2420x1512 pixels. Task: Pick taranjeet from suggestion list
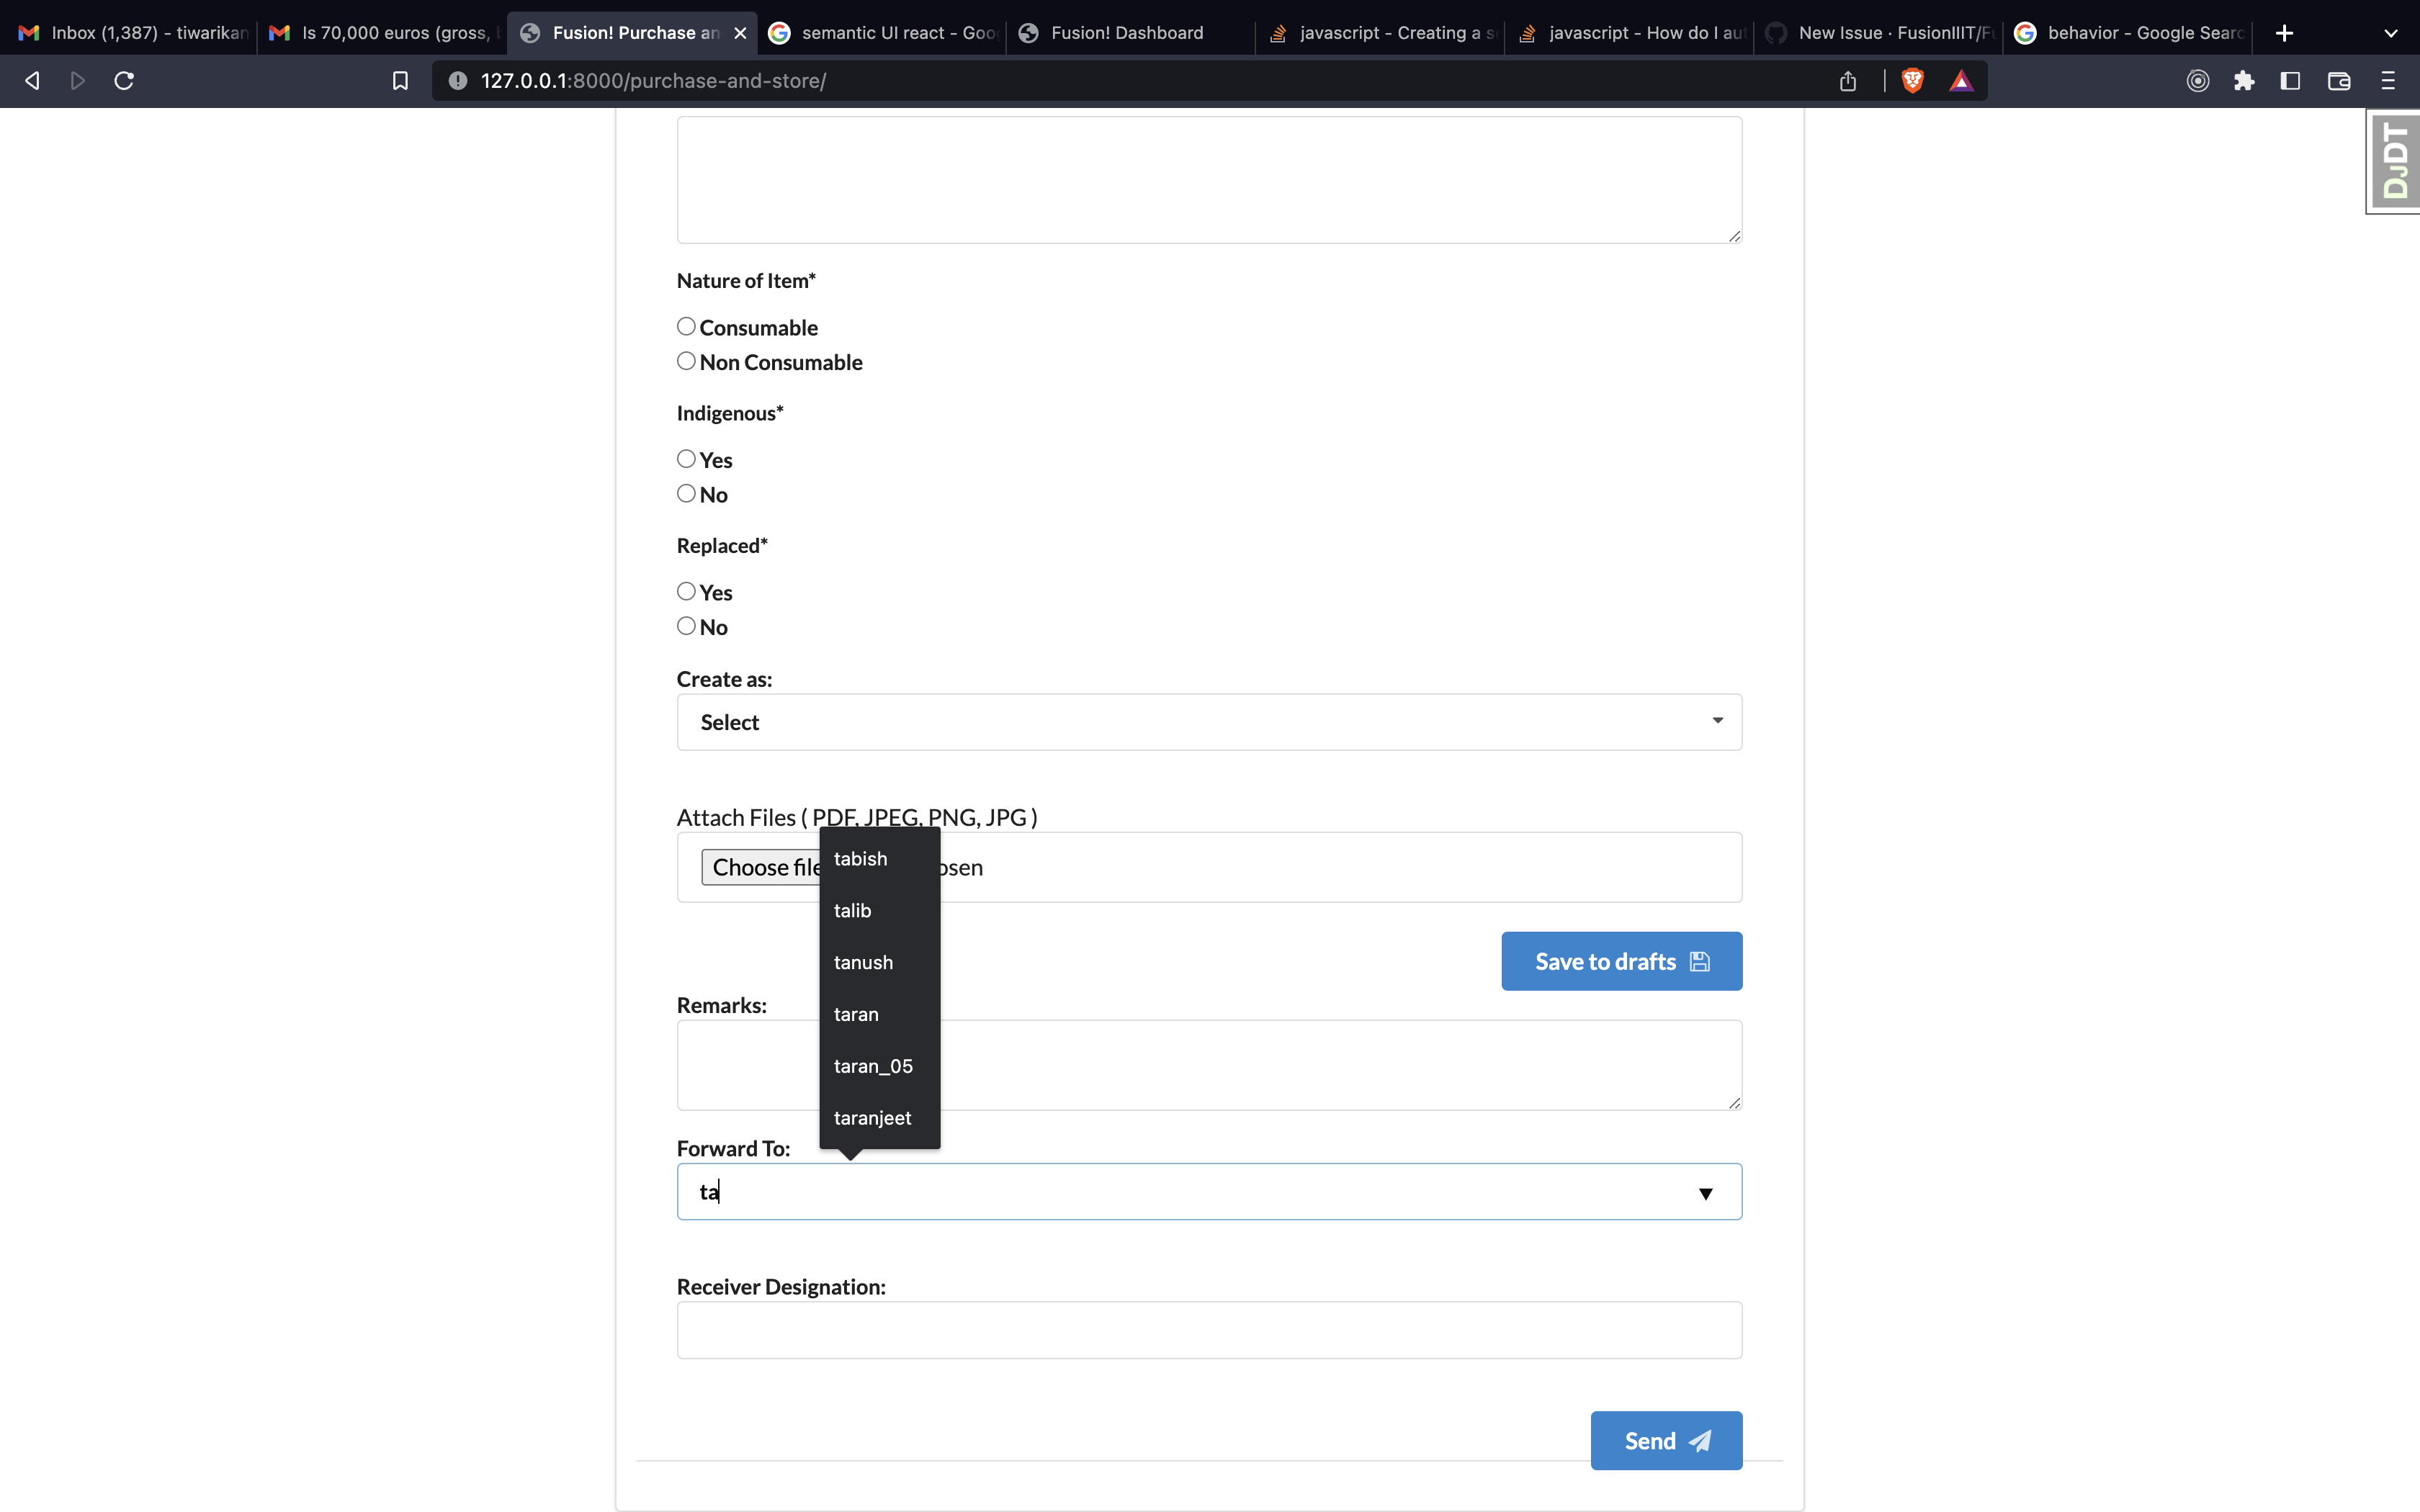tap(872, 1118)
